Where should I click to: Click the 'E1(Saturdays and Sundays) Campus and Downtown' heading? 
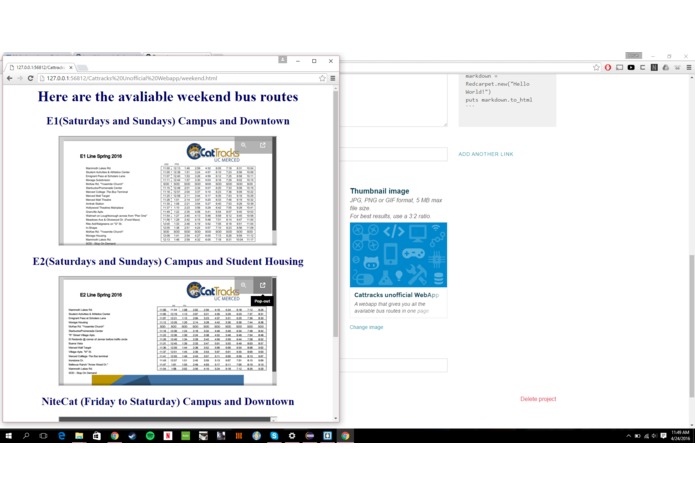[x=168, y=121]
